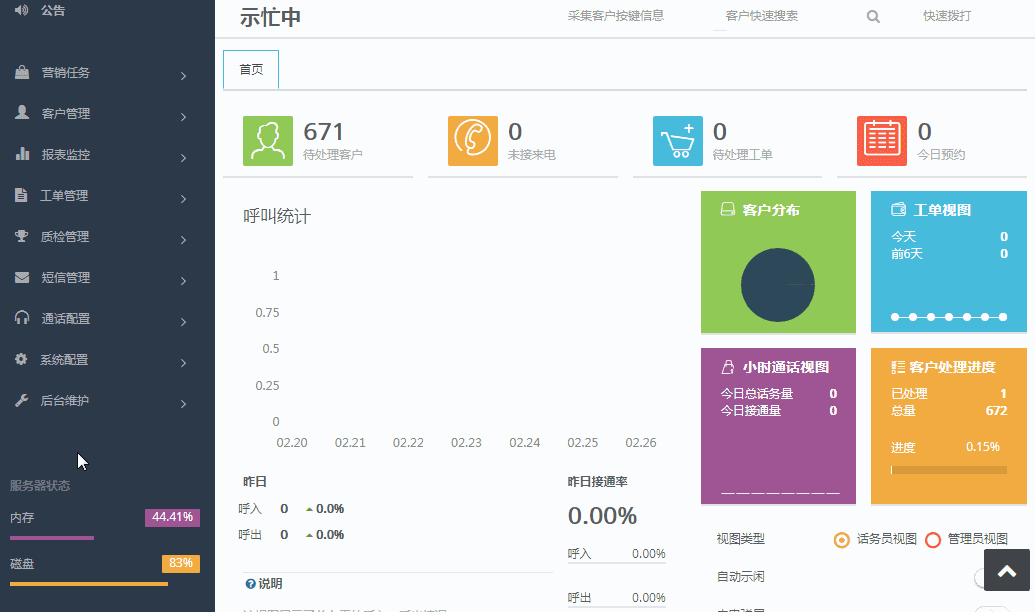Screen dimensions: 1035x612
Task: Click the SMS management envelope icon
Action: pos(22,277)
